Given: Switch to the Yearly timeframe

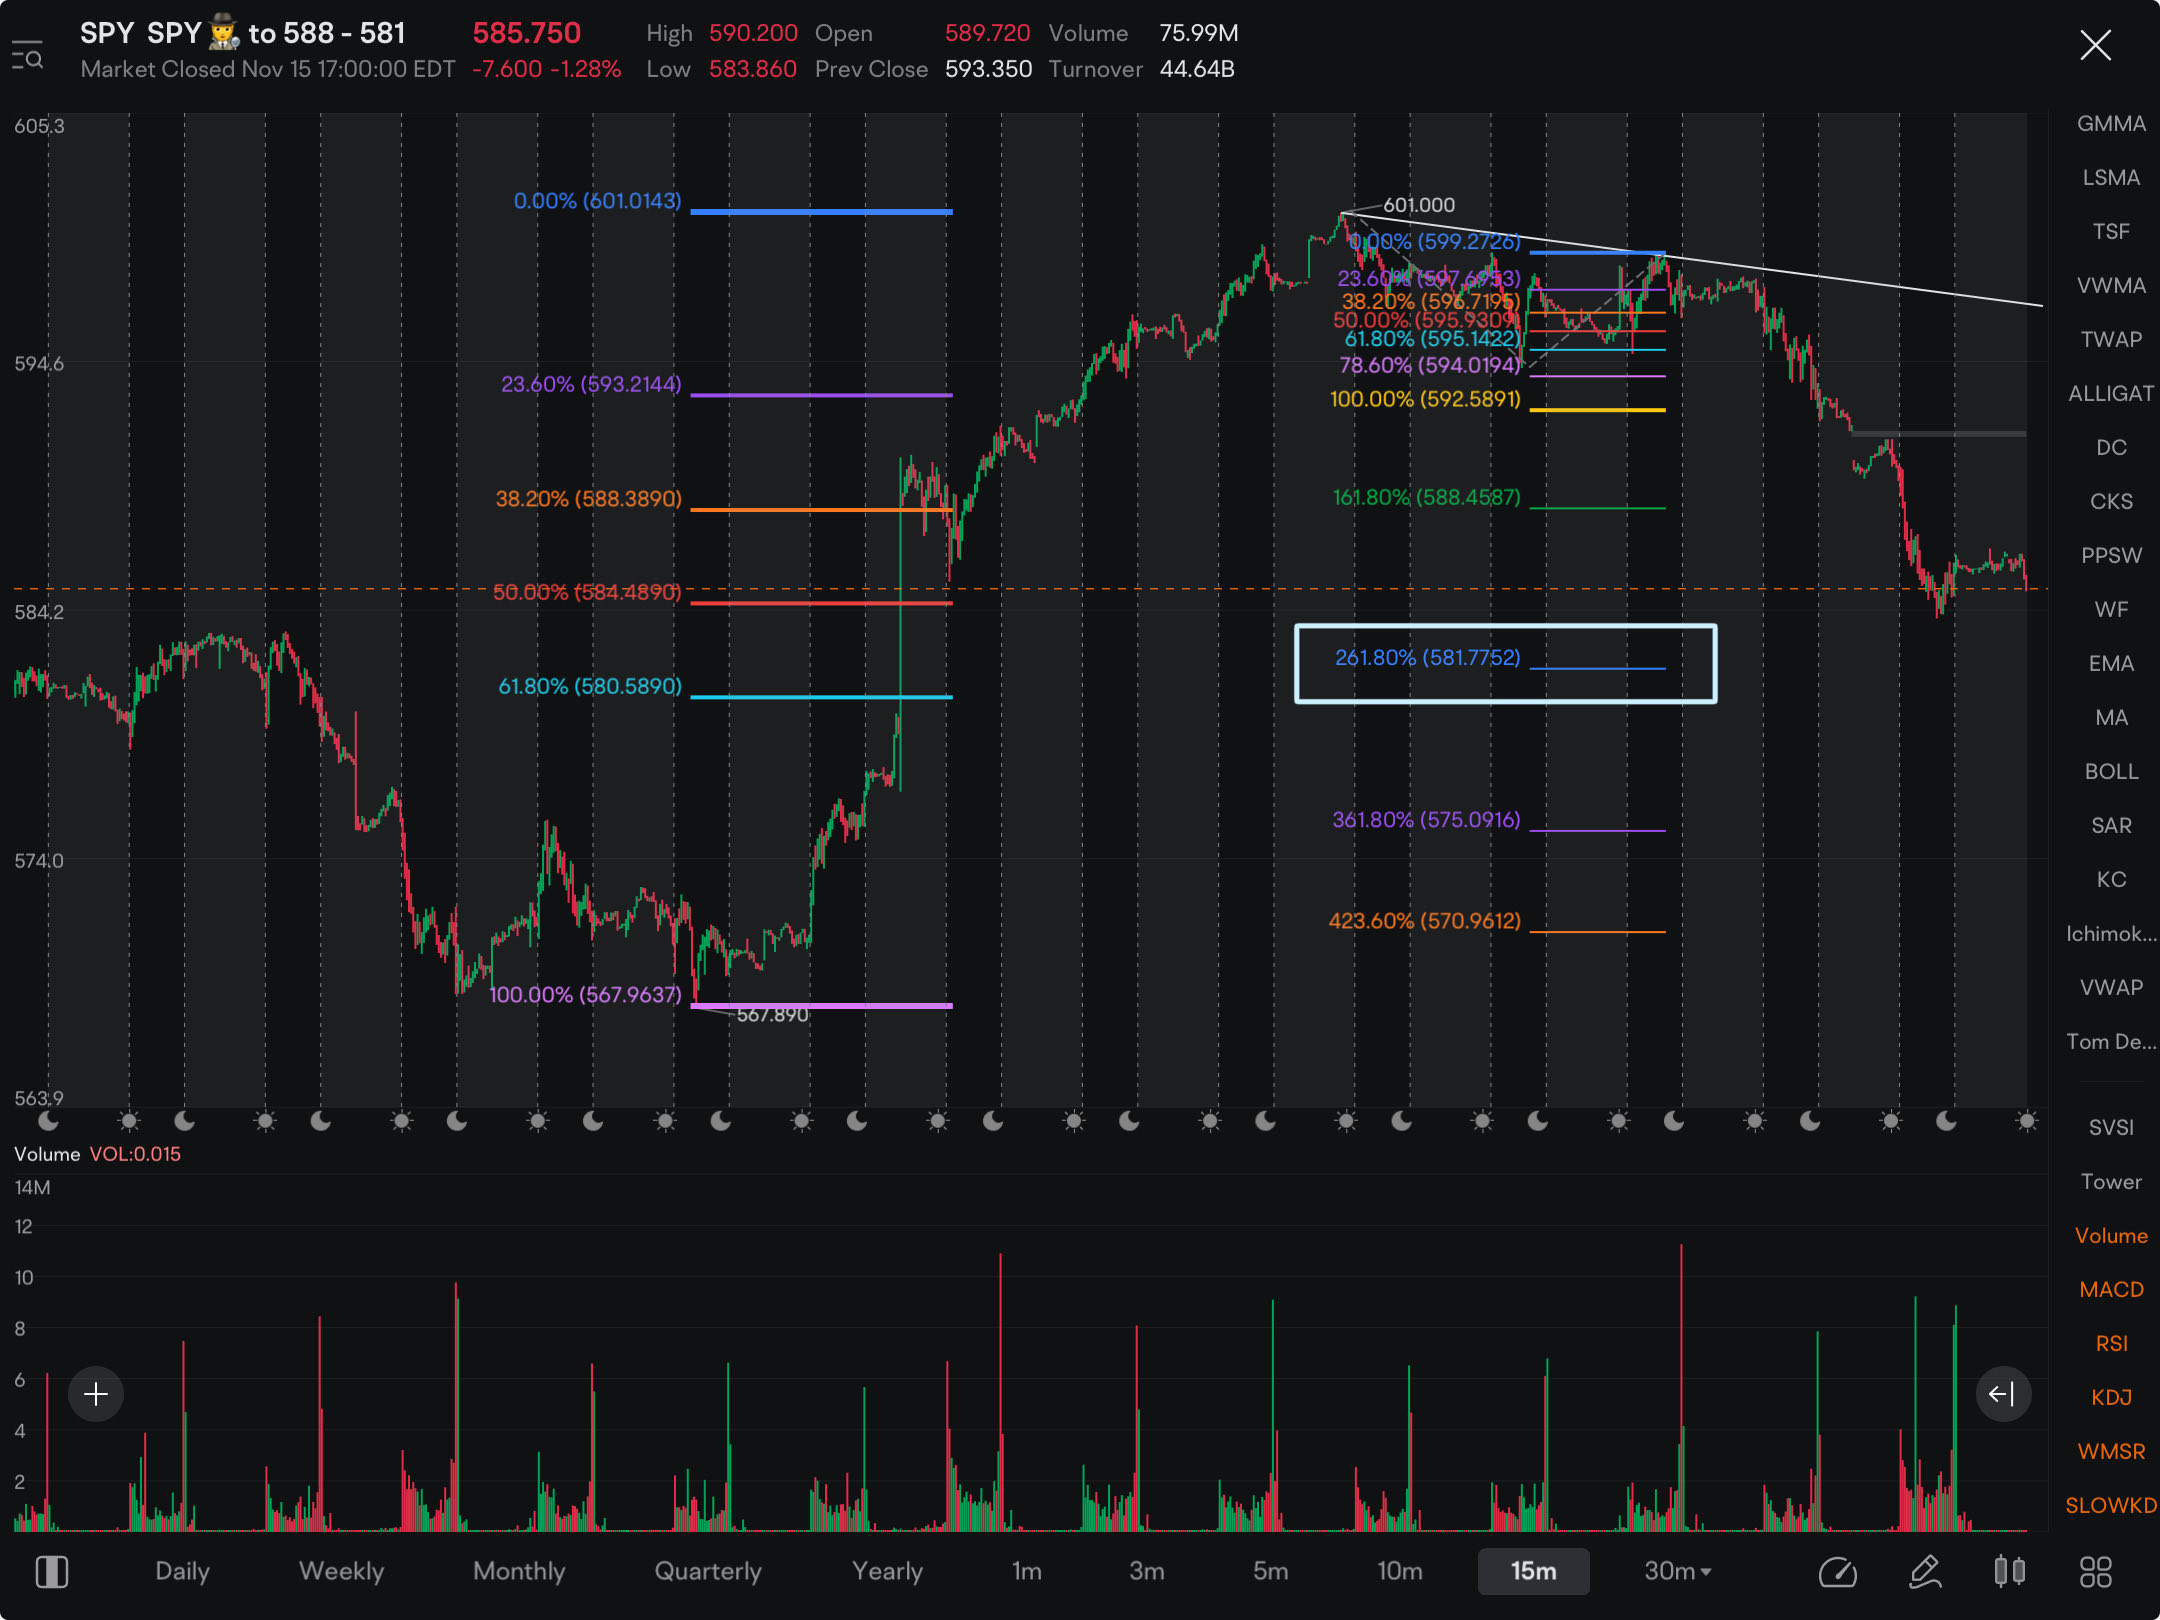Looking at the screenshot, I should click(x=887, y=1571).
